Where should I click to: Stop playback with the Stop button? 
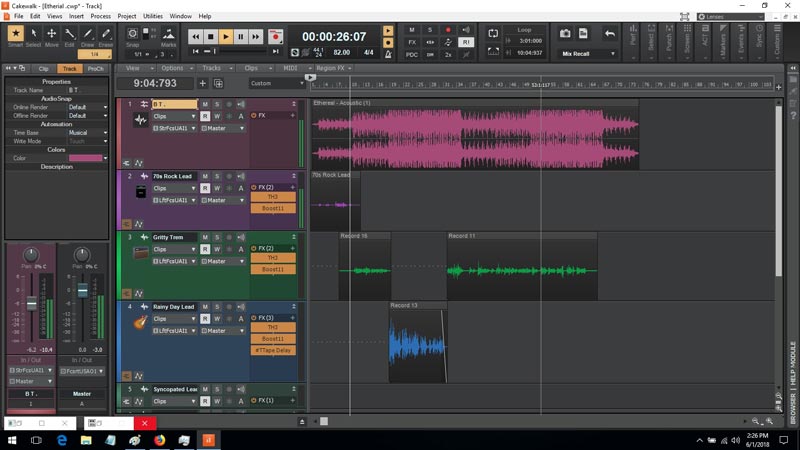coord(210,37)
